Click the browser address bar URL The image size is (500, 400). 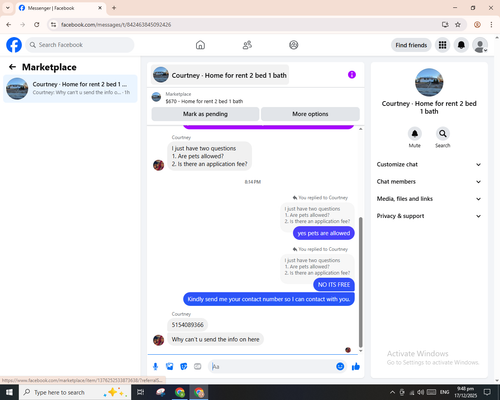[x=116, y=25]
